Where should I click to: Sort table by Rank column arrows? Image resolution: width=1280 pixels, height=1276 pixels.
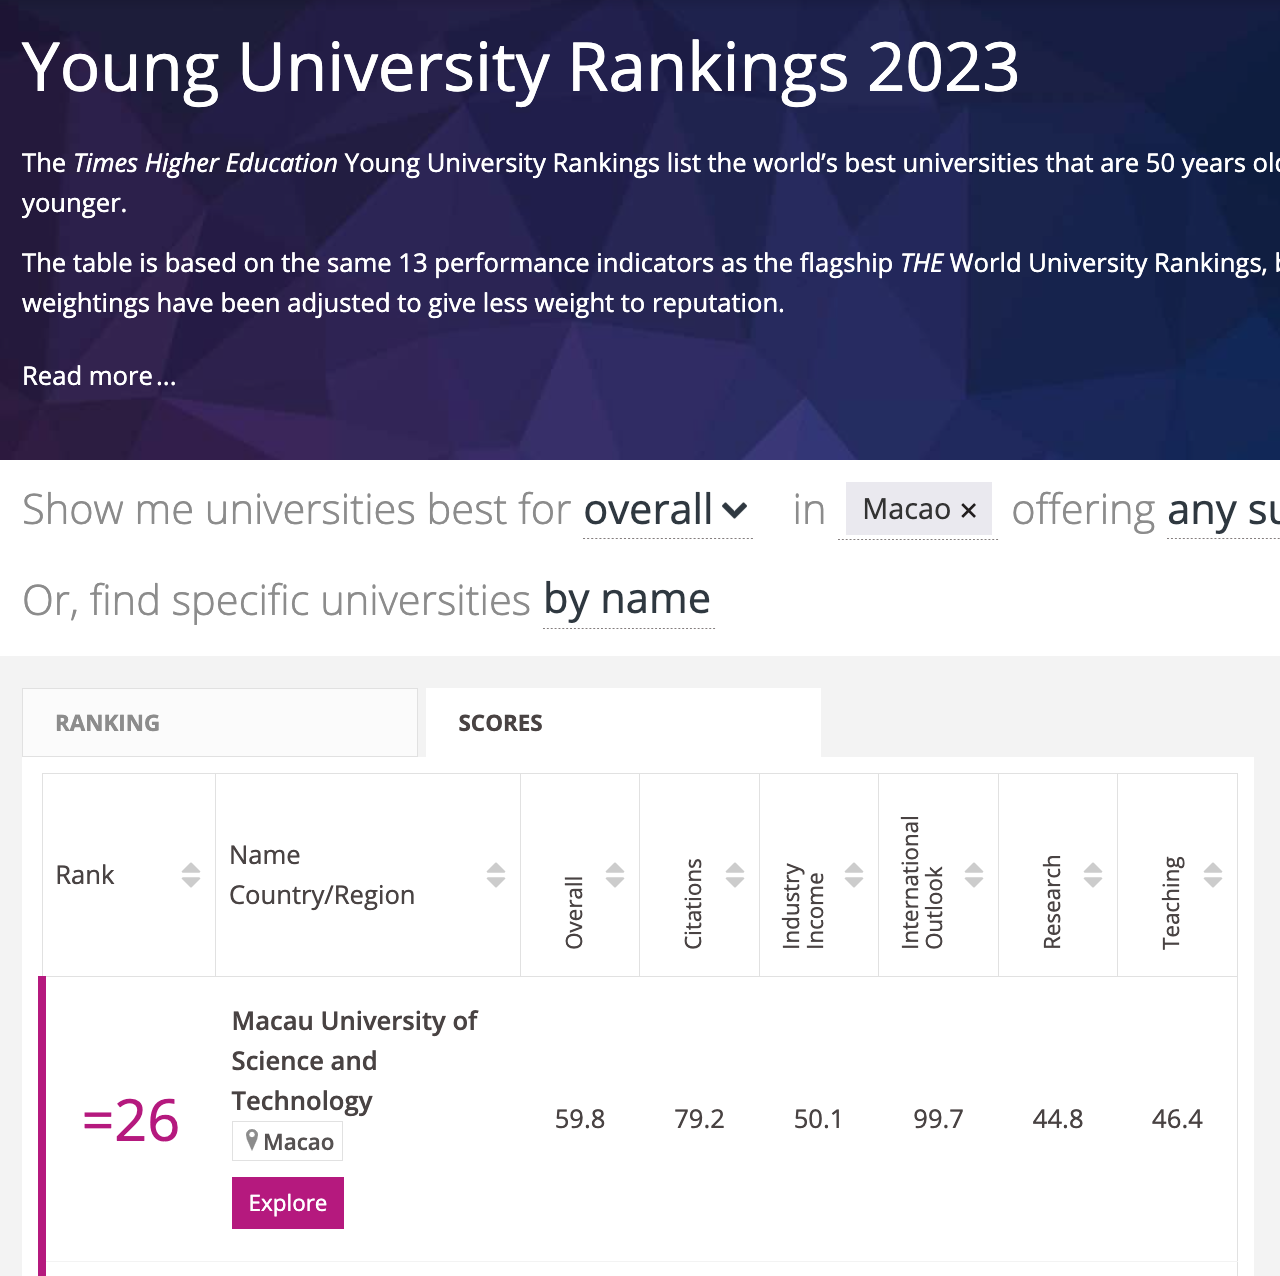191,875
